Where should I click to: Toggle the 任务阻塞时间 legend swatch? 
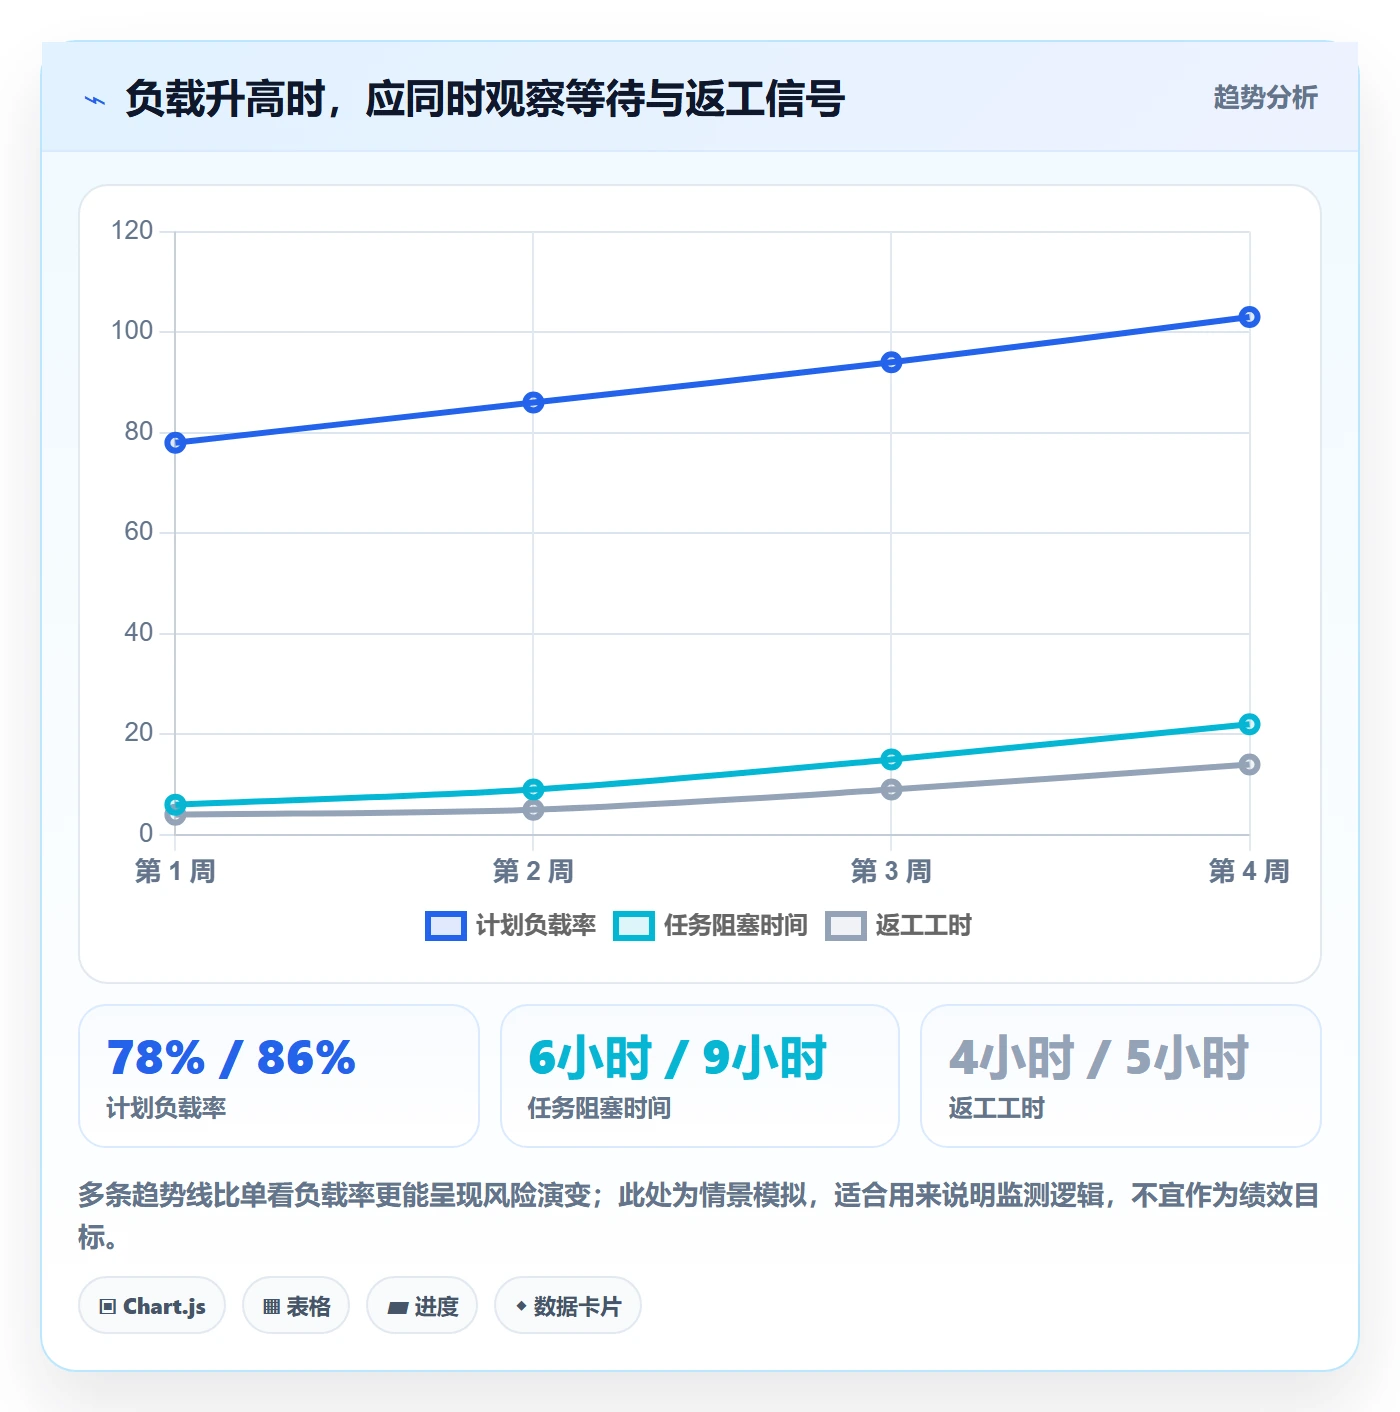[x=634, y=926]
